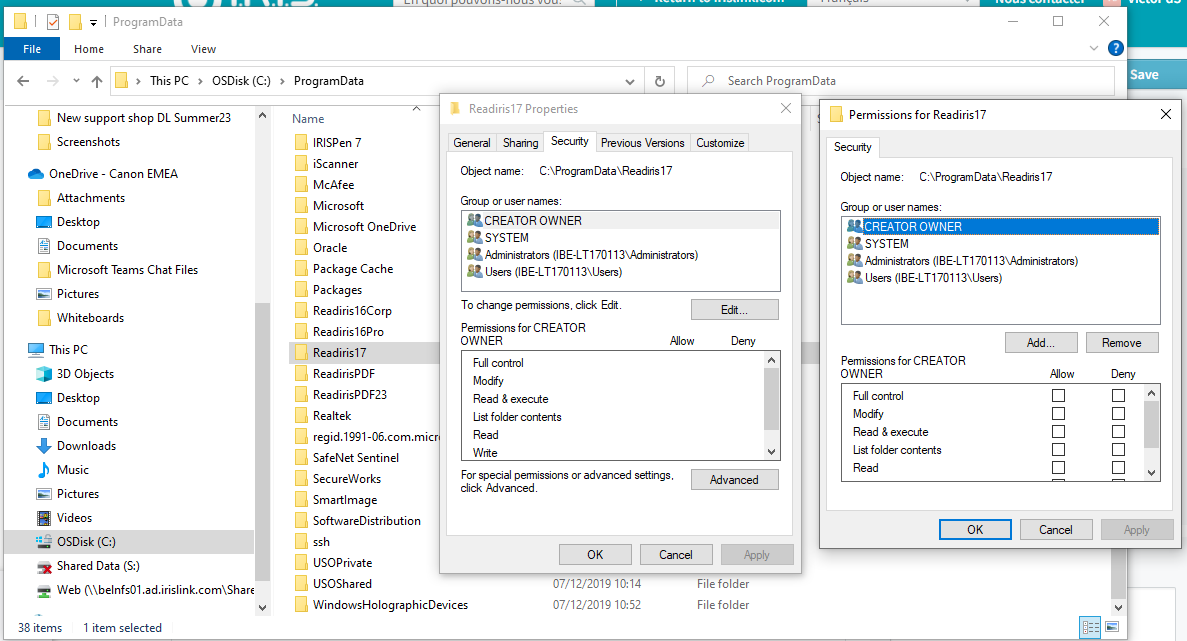The height and width of the screenshot is (641, 1187).
Task: Open Quick Access Toolbar customize dropdown
Action: pos(93,23)
